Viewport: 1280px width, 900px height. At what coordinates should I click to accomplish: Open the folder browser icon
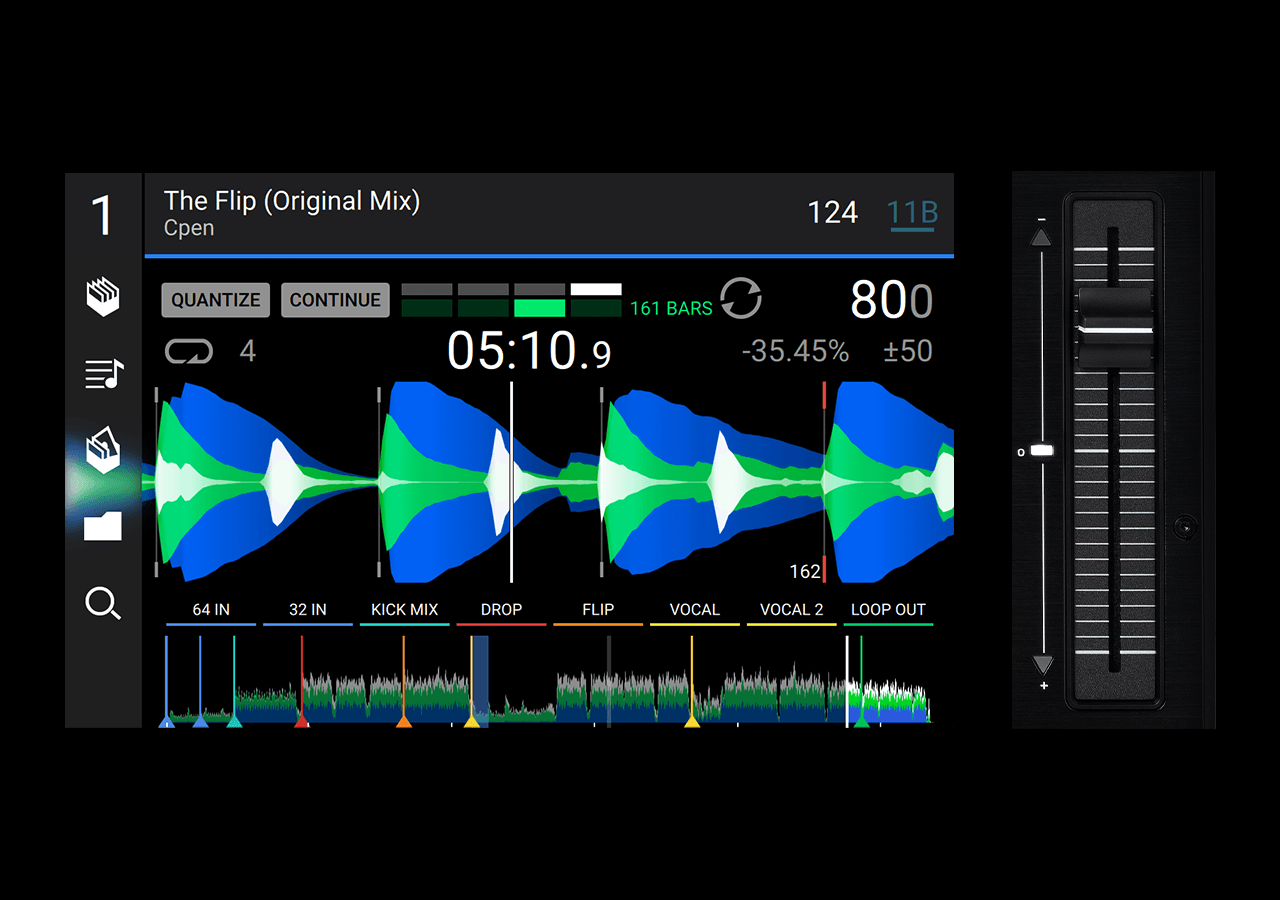pyautogui.click(x=103, y=526)
